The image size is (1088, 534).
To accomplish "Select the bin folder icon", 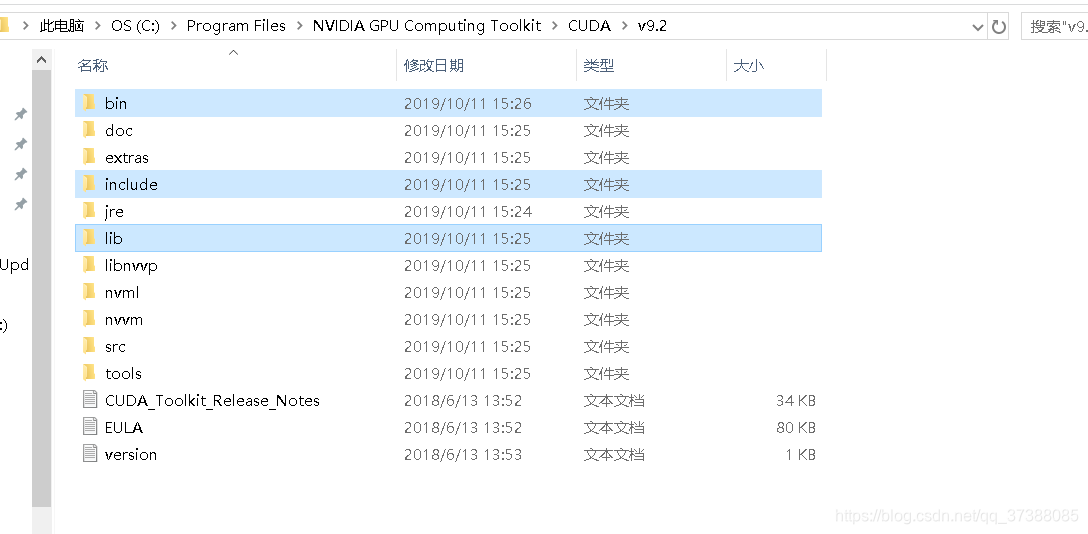I will tap(89, 103).
